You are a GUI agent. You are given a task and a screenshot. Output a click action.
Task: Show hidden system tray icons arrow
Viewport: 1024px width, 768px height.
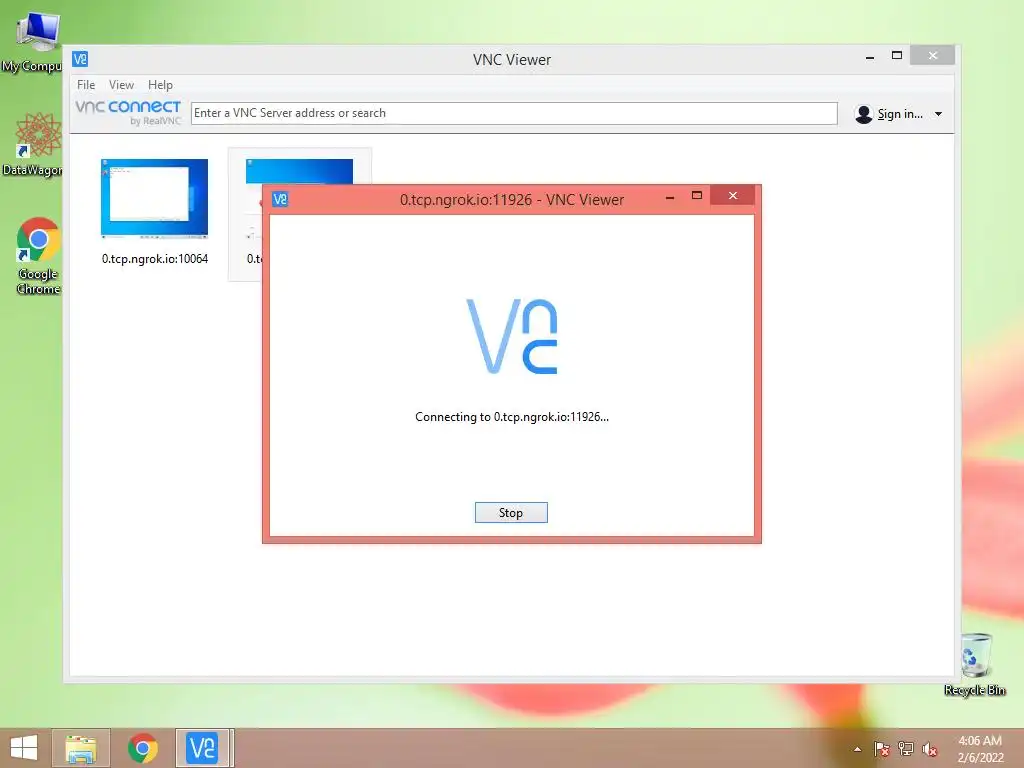coord(857,749)
